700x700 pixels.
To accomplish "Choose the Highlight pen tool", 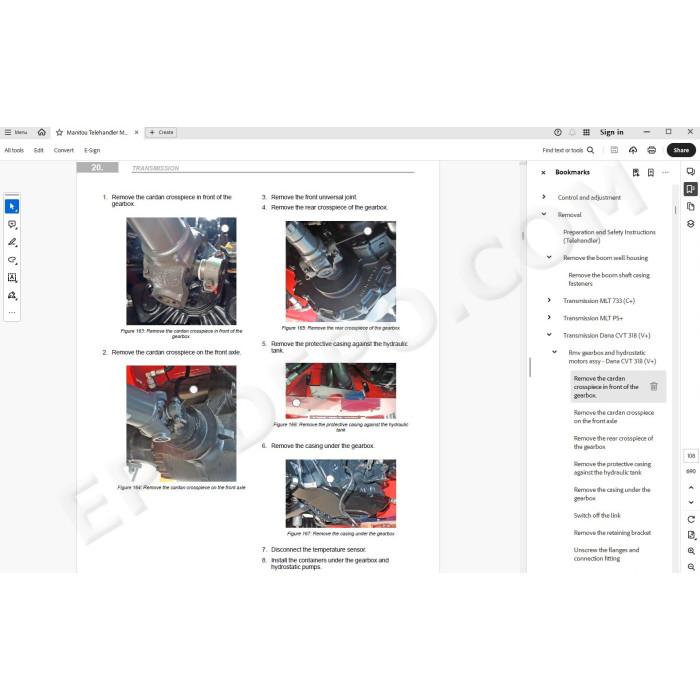I will click(x=12, y=242).
